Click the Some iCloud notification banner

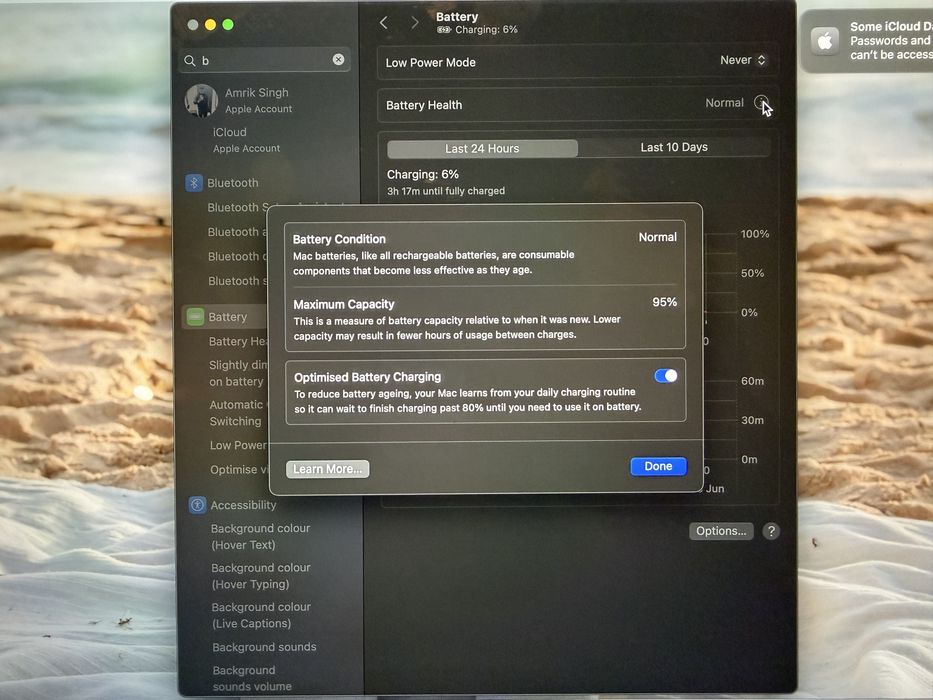pos(868,41)
